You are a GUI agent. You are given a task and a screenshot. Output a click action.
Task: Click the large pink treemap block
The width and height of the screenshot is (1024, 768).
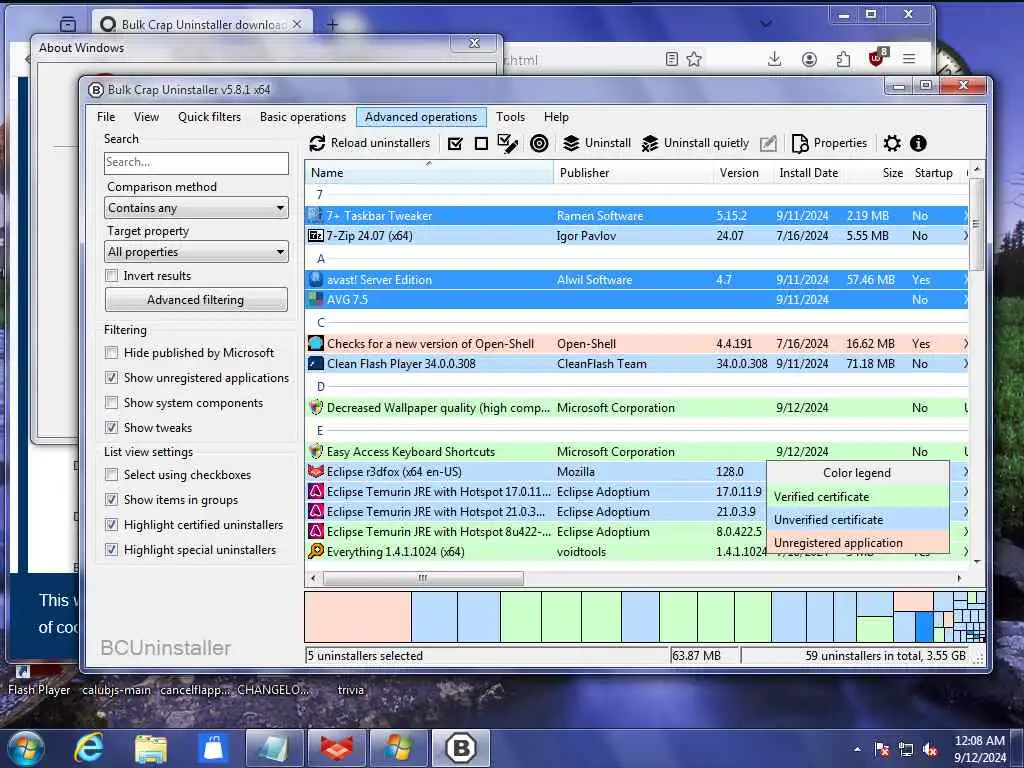(x=358, y=616)
